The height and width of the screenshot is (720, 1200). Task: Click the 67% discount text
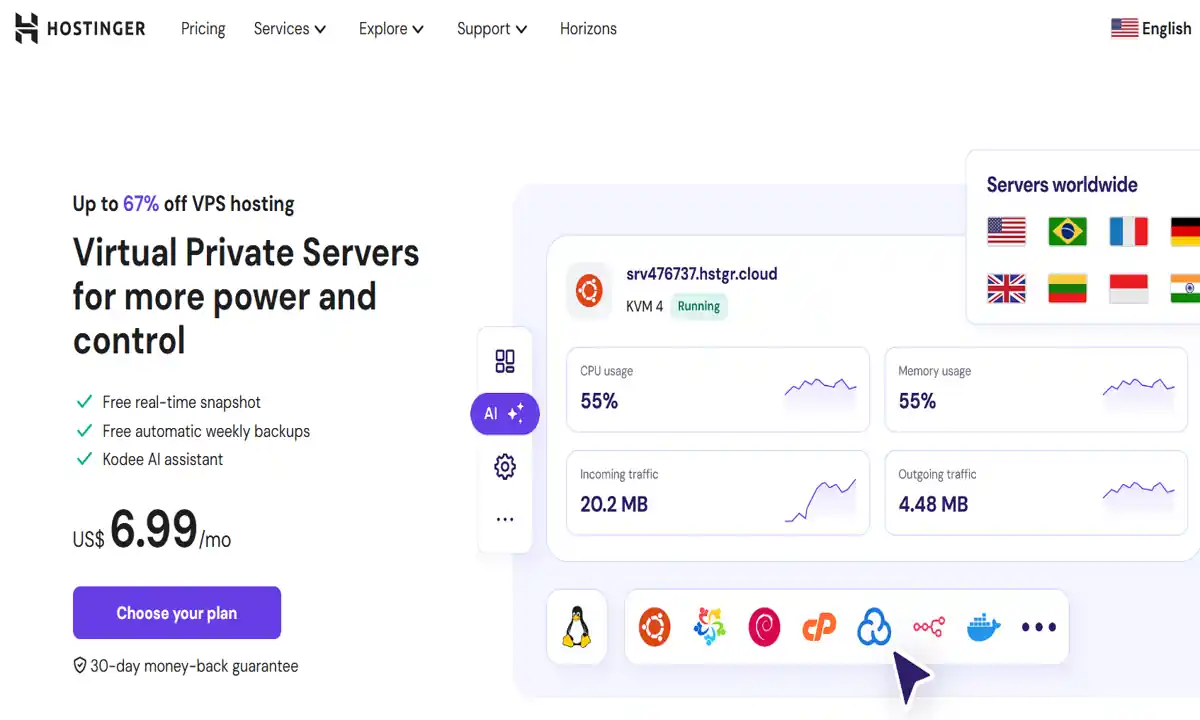tap(141, 204)
